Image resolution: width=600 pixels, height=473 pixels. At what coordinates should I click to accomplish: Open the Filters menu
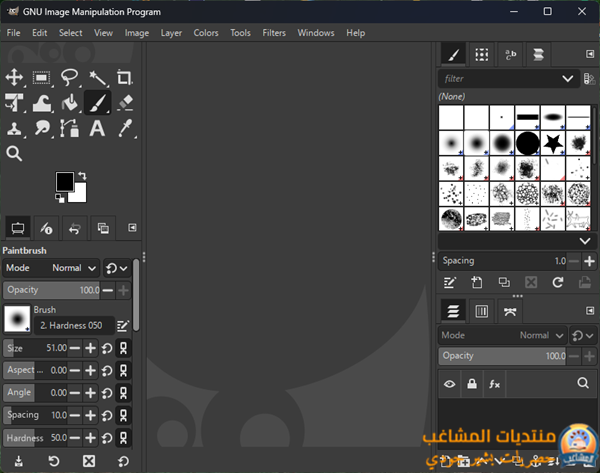click(x=273, y=33)
